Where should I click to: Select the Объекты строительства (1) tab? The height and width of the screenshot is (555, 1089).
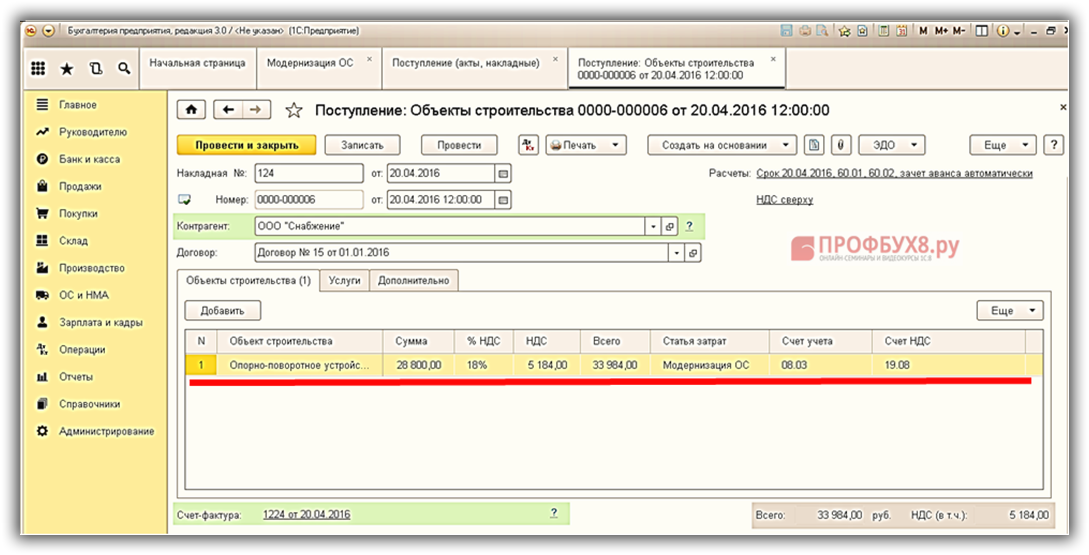249,281
